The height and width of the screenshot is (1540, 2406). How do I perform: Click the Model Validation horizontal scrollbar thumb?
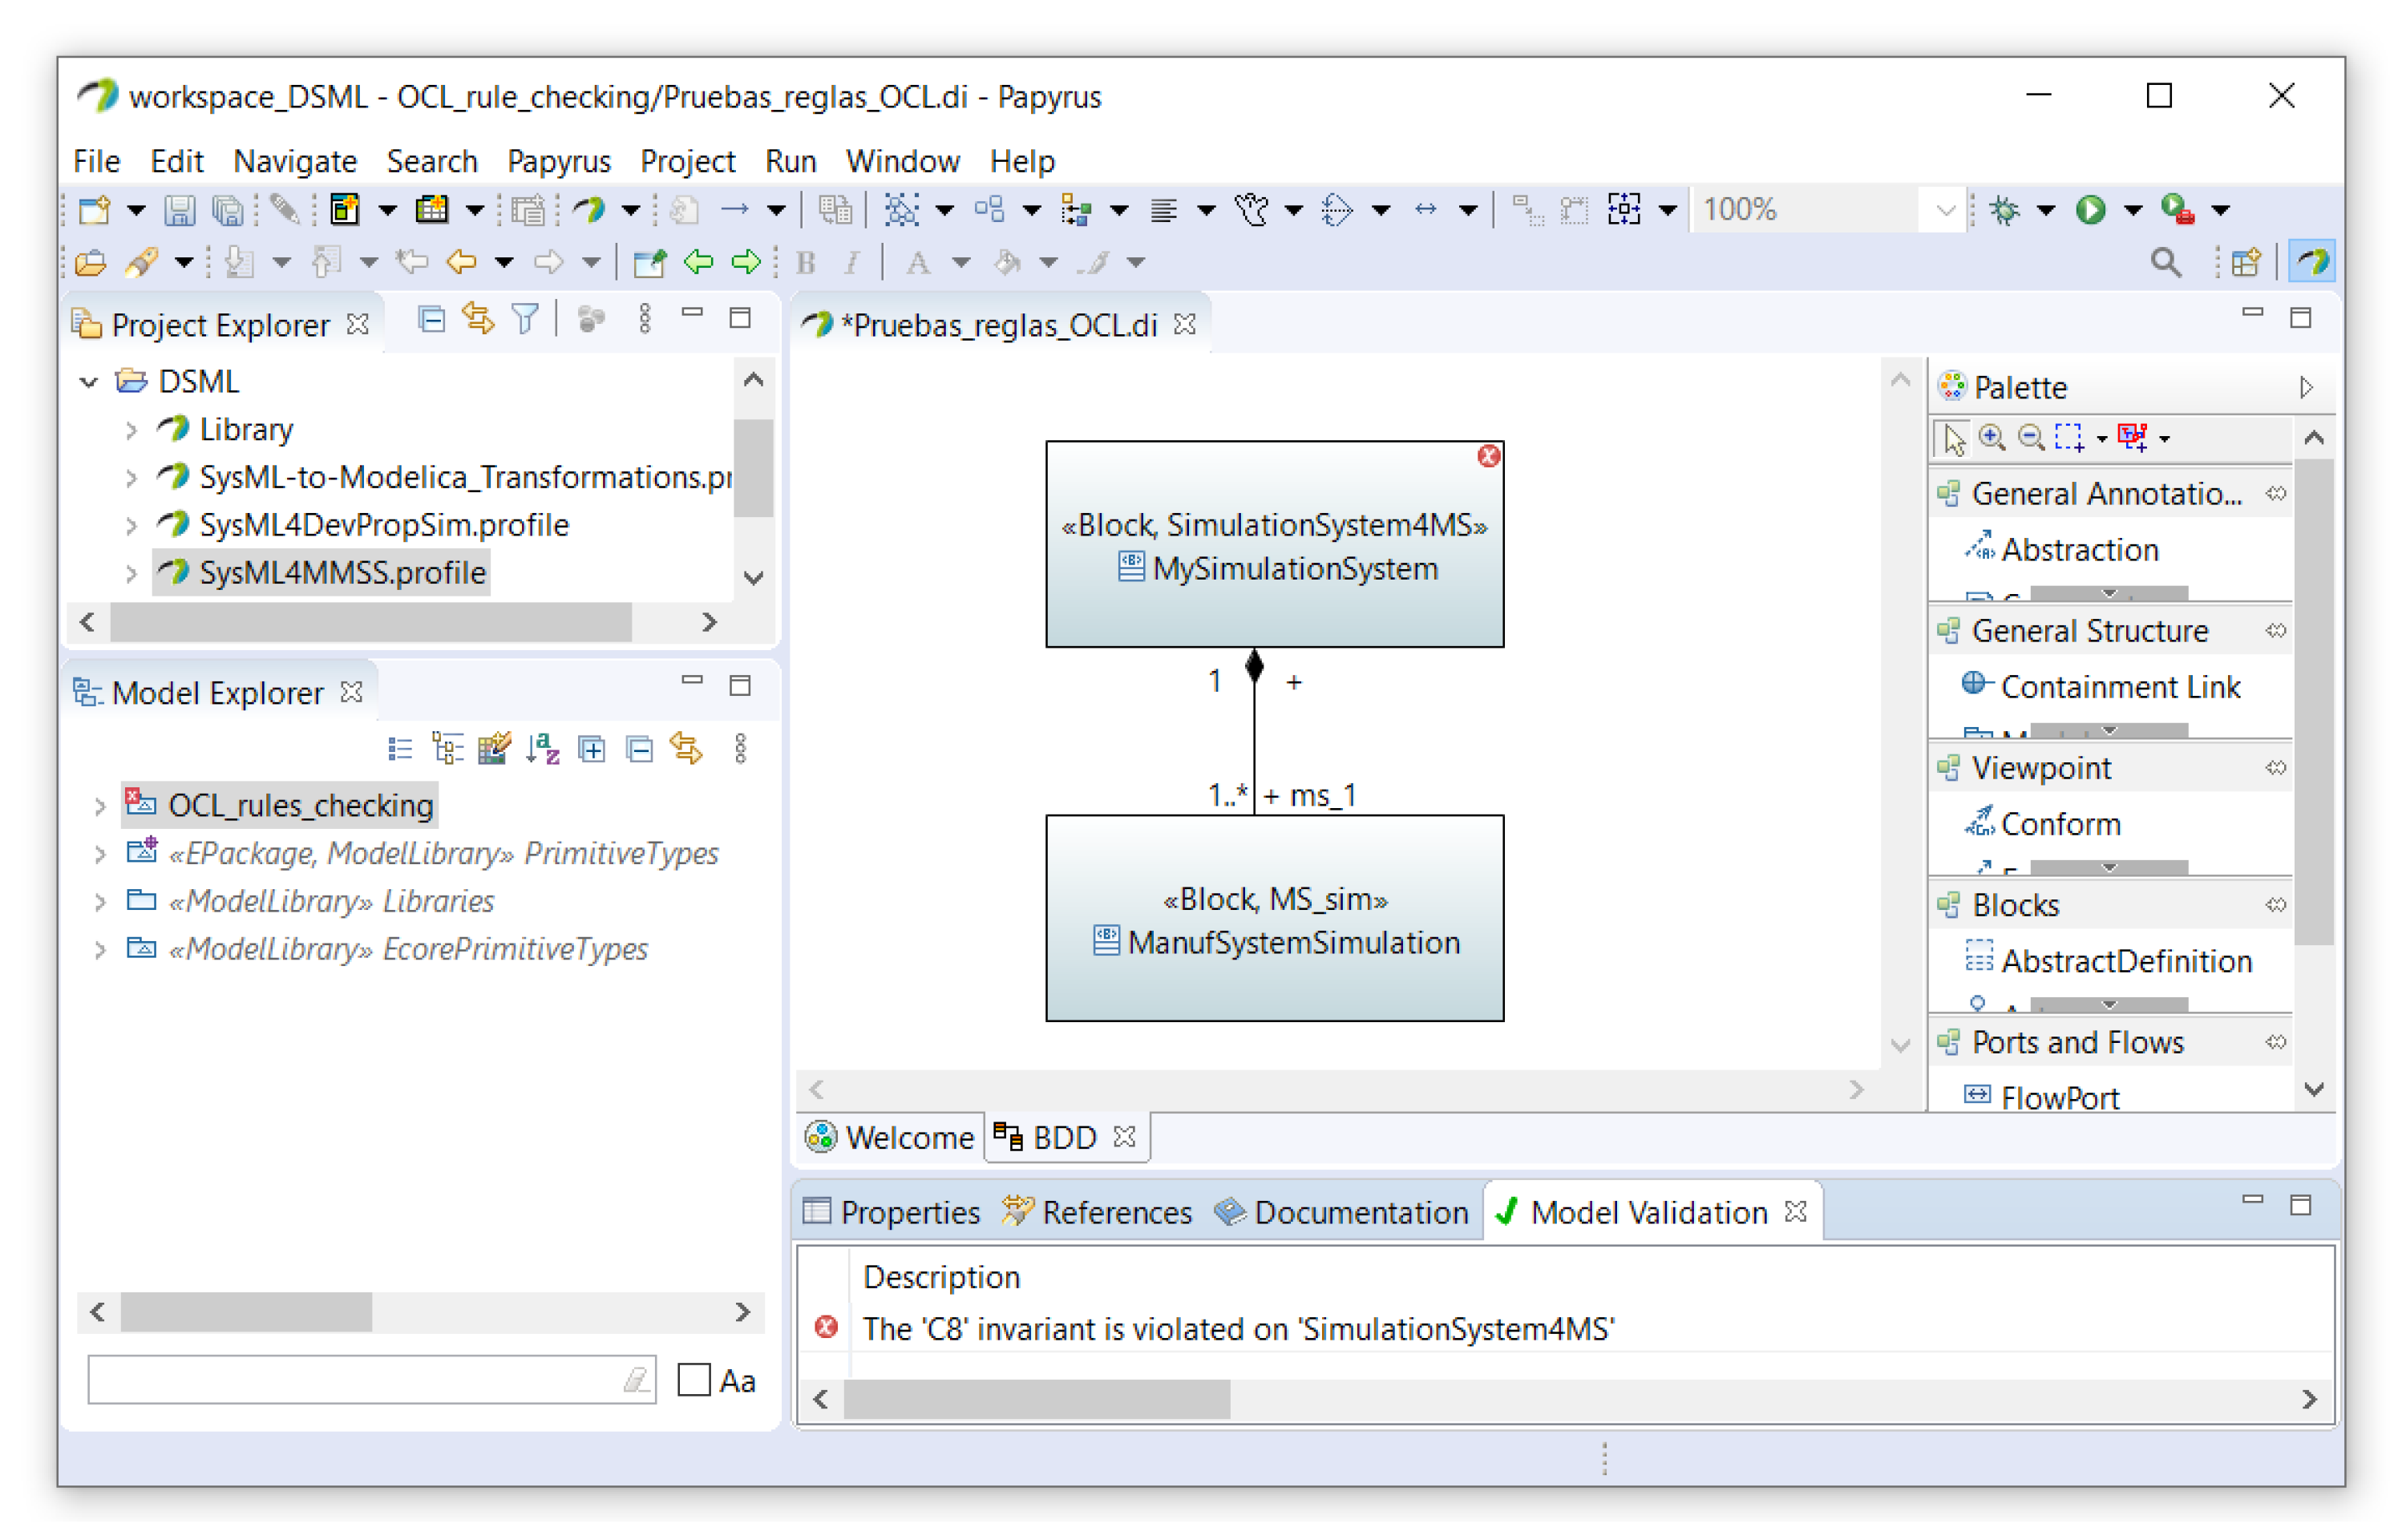pos(1036,1400)
